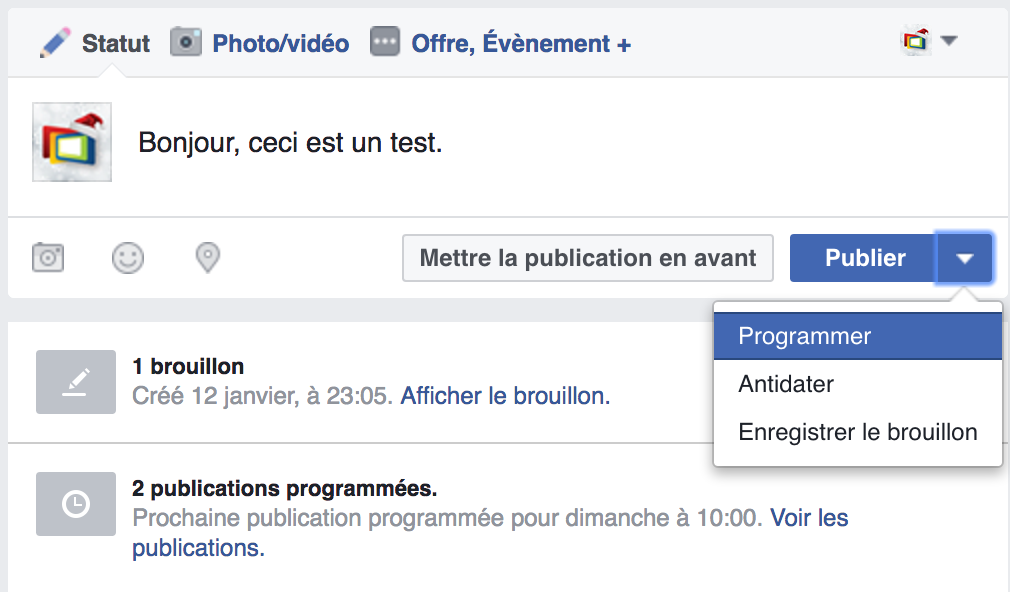Click the clock icon for scheduled publications
The width and height of the screenshot is (1010, 592).
point(76,504)
